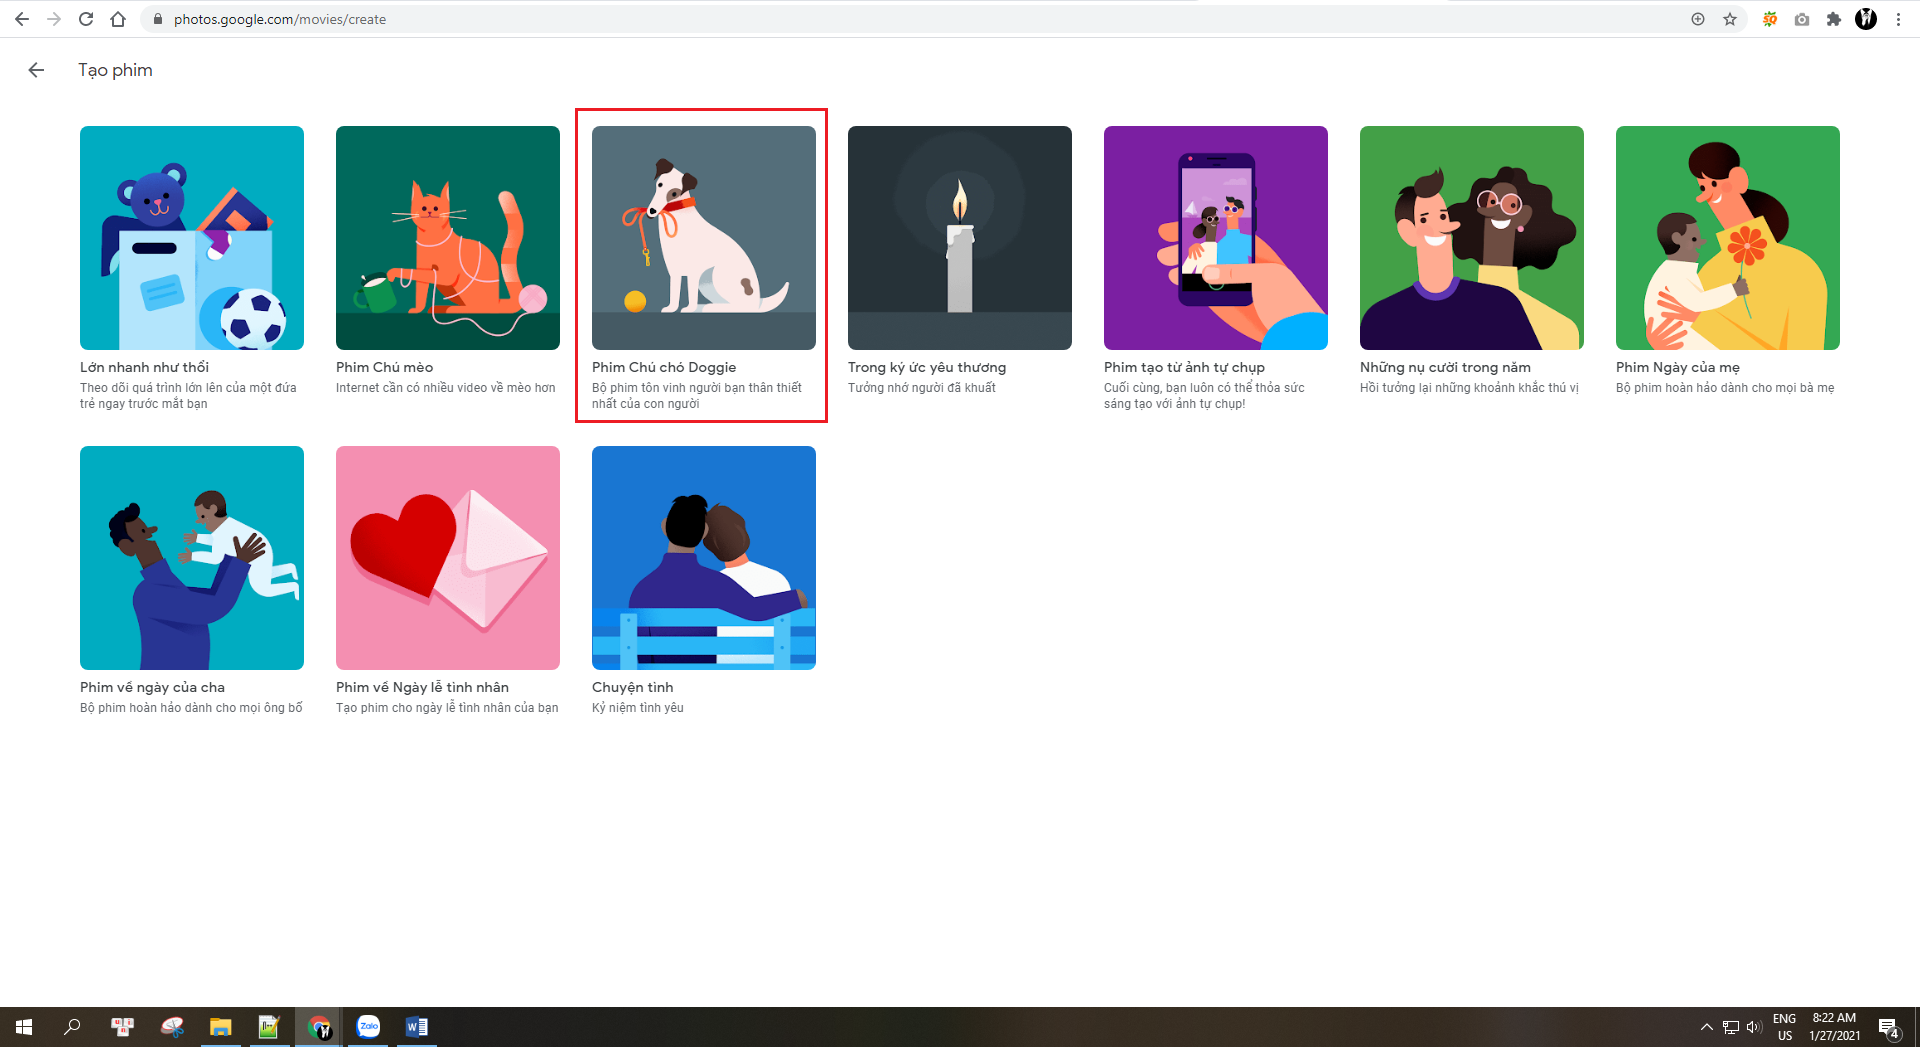The image size is (1920, 1047).
Task: Open the Chrome three-dot menu
Action: coord(1899,18)
